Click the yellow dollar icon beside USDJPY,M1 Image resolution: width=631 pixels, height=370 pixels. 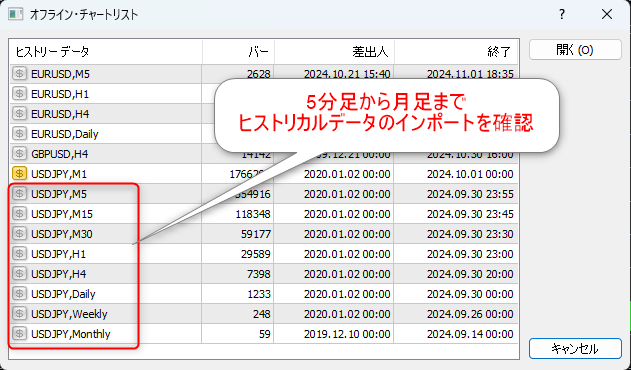[x=19, y=174]
